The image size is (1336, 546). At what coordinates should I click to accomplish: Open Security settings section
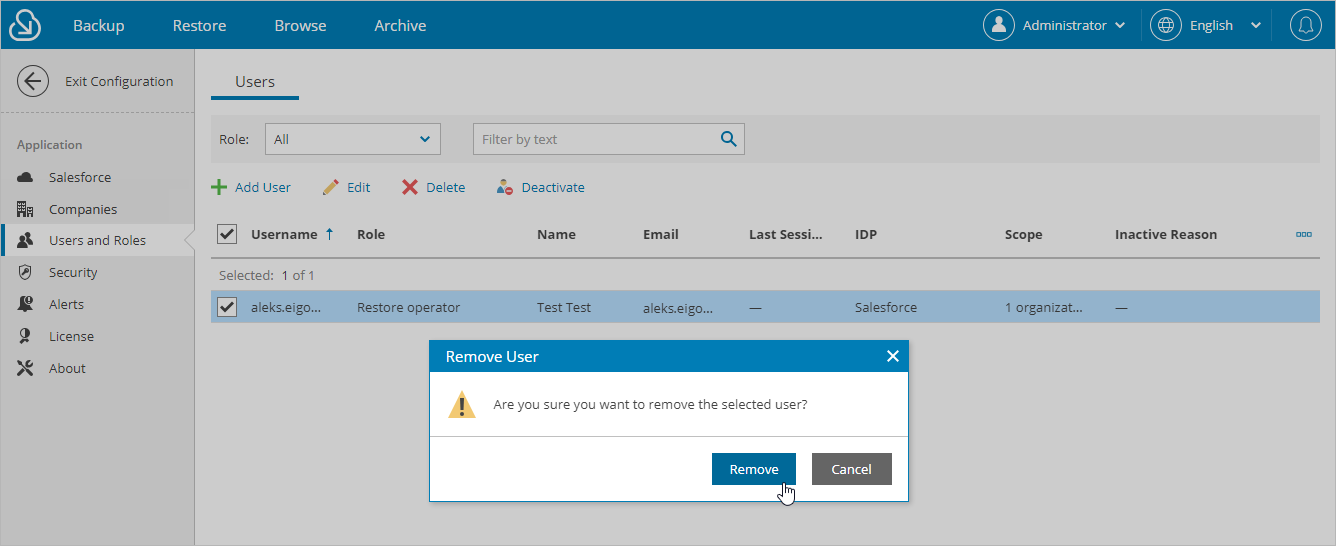tap(73, 272)
